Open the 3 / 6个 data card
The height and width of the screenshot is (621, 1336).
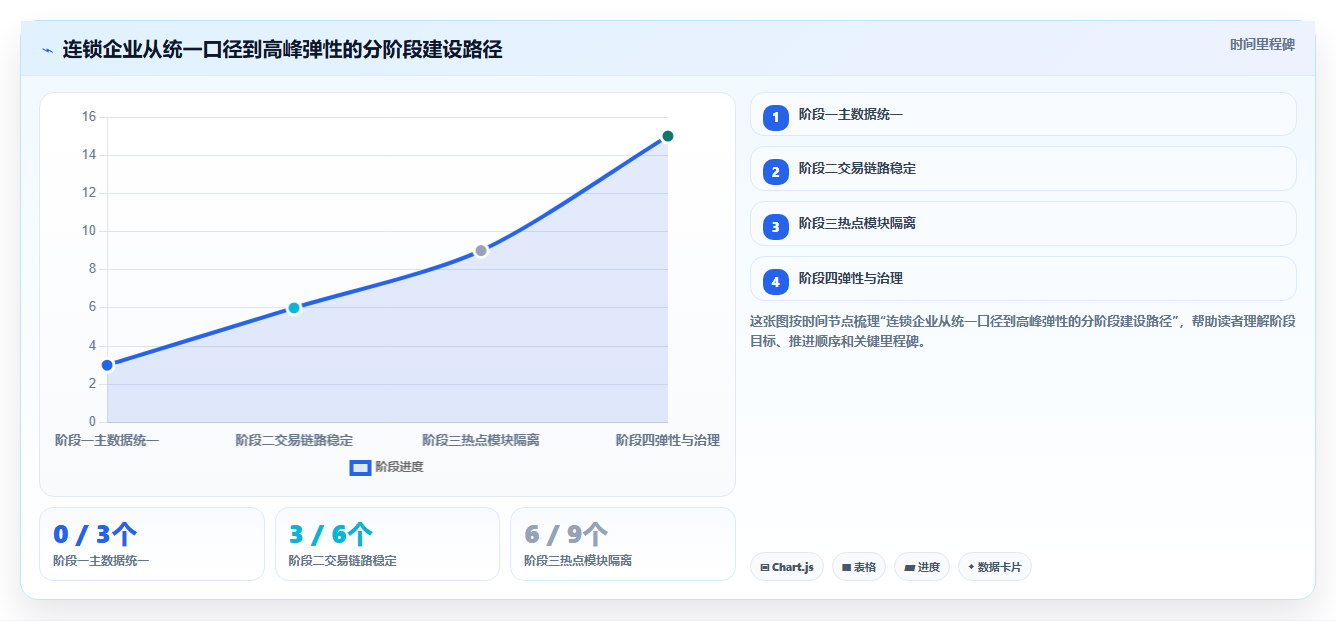pos(387,544)
